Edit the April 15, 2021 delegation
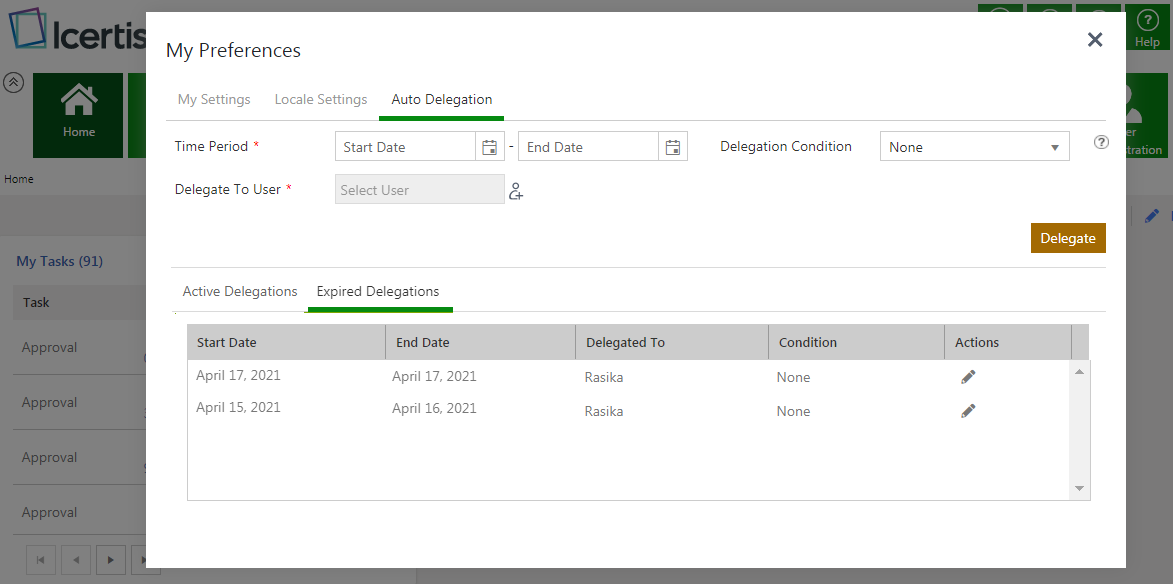This screenshot has width=1173, height=584. coord(968,411)
